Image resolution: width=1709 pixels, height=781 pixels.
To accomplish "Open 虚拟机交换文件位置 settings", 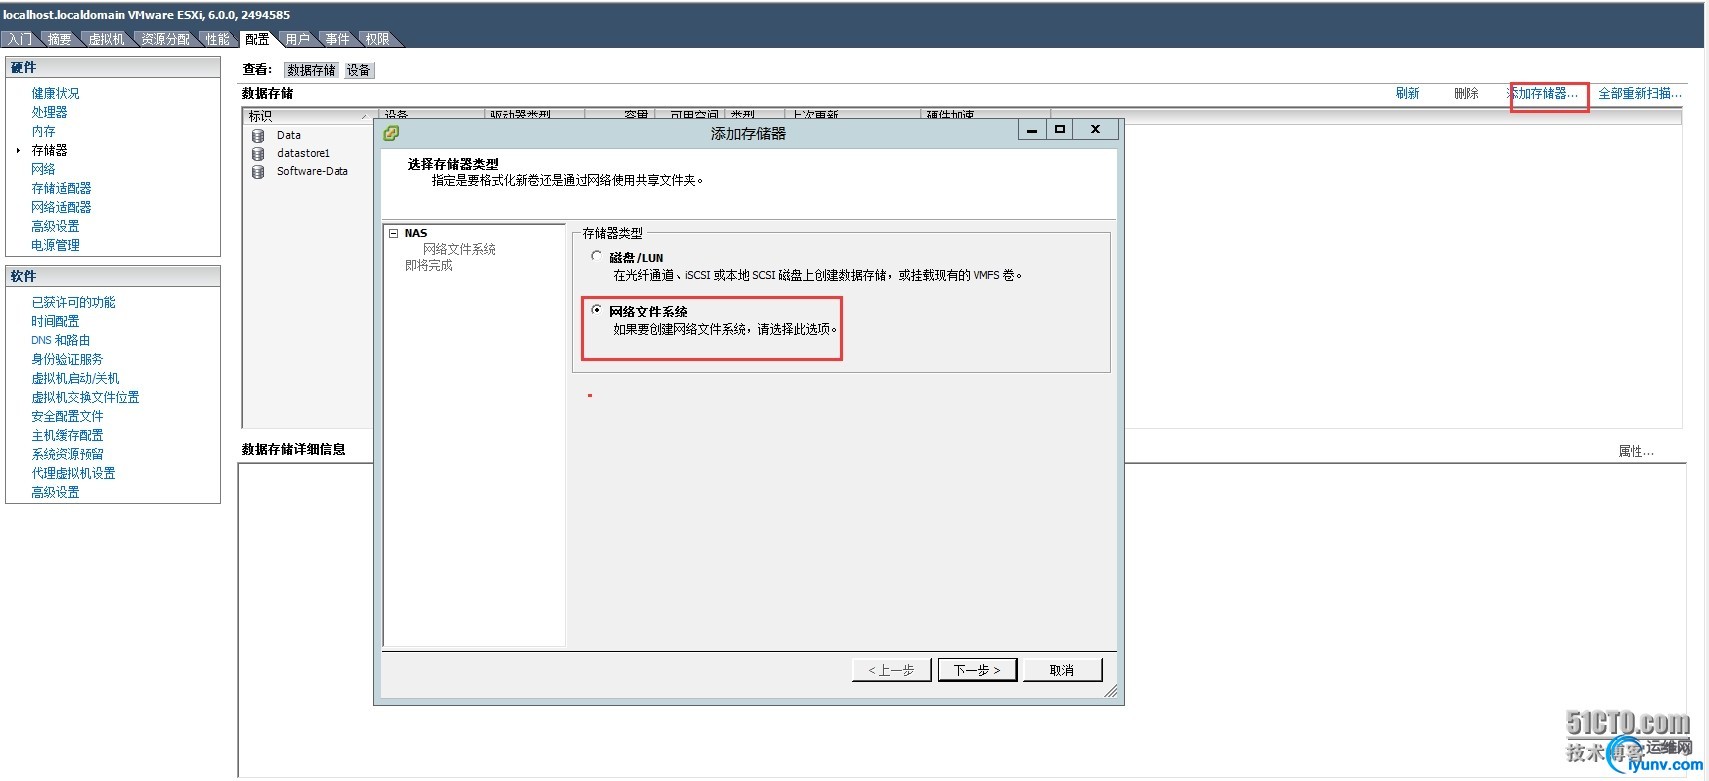I will [85, 397].
